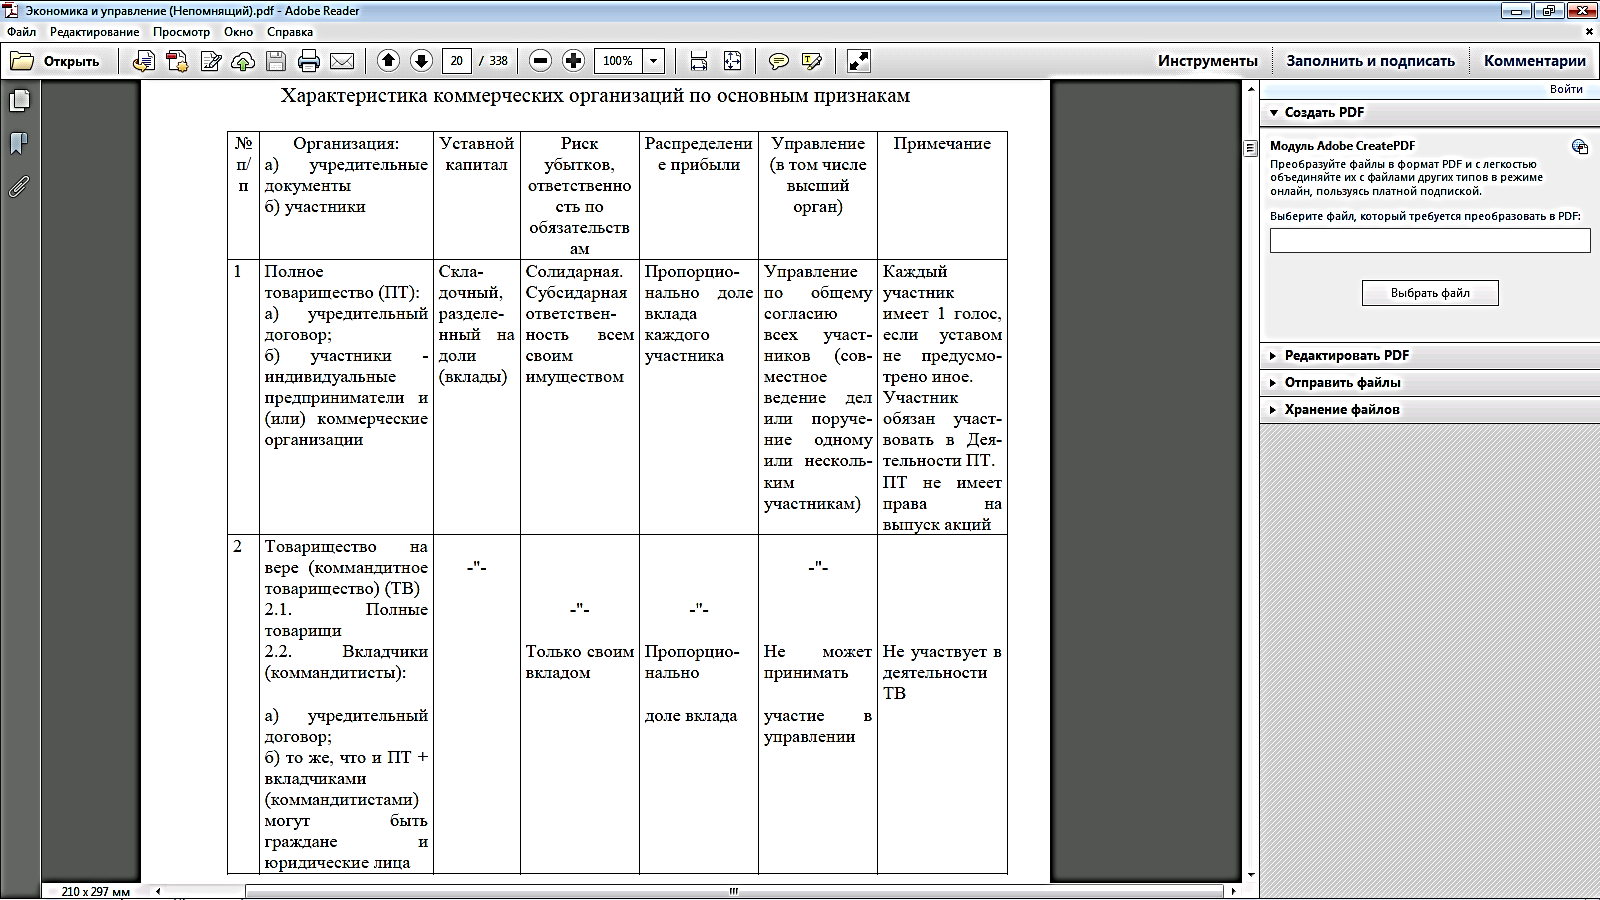Open the zoom percentage dropdown
The width and height of the screenshot is (1600, 900).
(x=653, y=61)
